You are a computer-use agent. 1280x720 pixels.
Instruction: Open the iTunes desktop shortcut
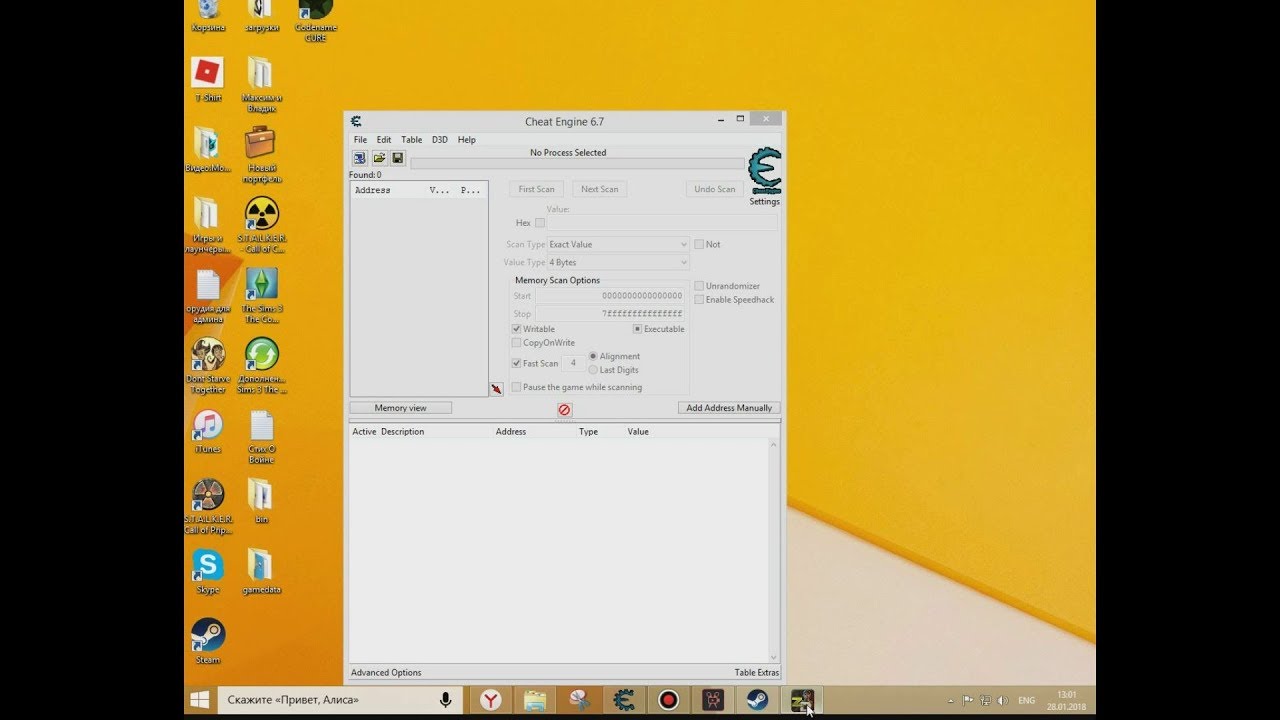click(208, 431)
